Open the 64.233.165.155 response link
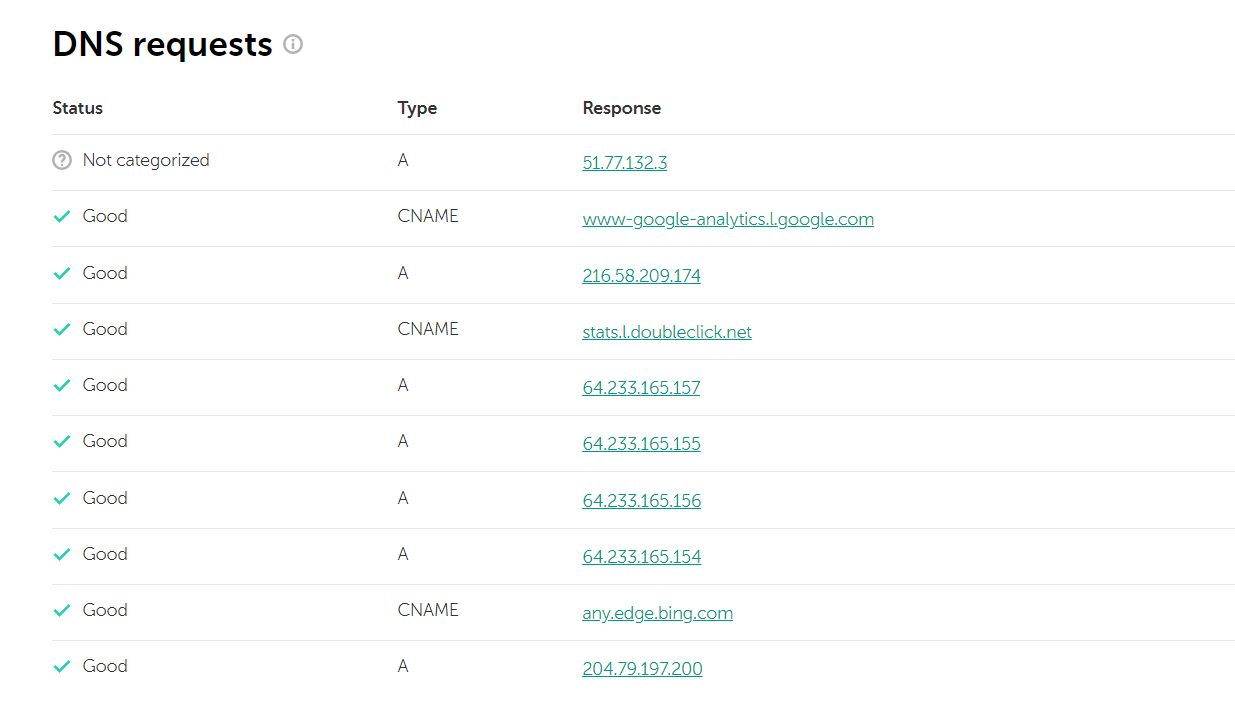 [641, 444]
